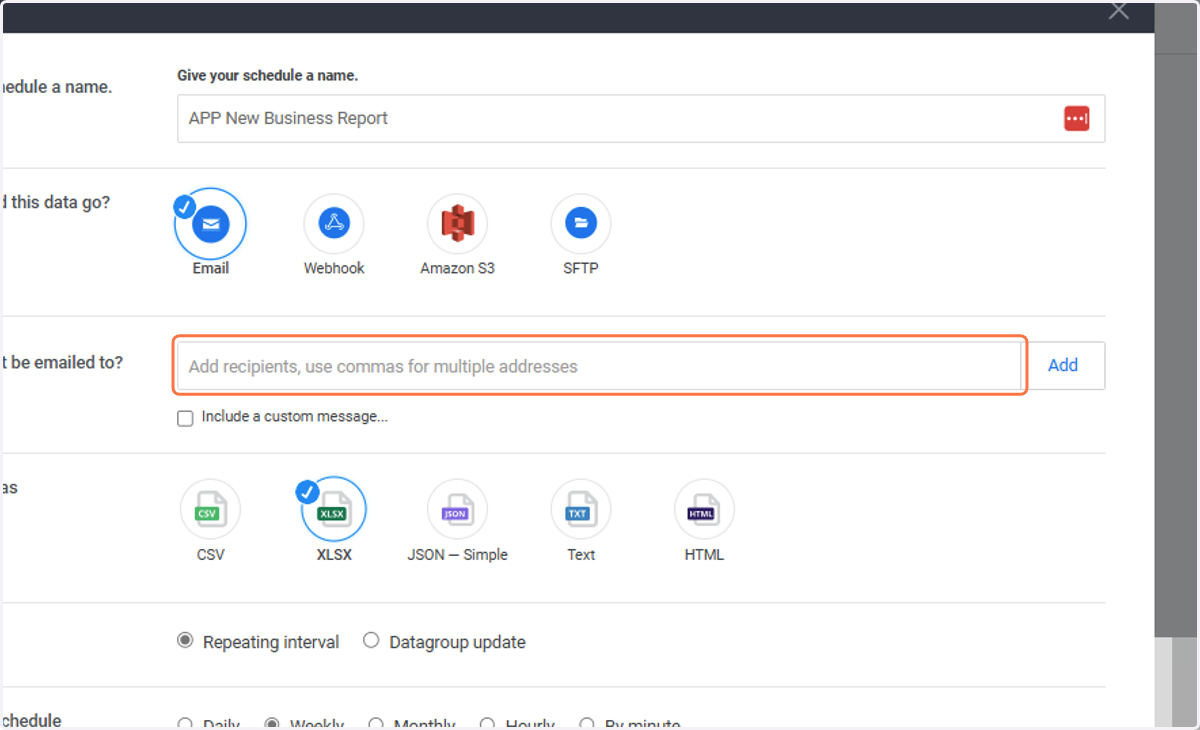Select the Email destination icon

pyautogui.click(x=210, y=224)
